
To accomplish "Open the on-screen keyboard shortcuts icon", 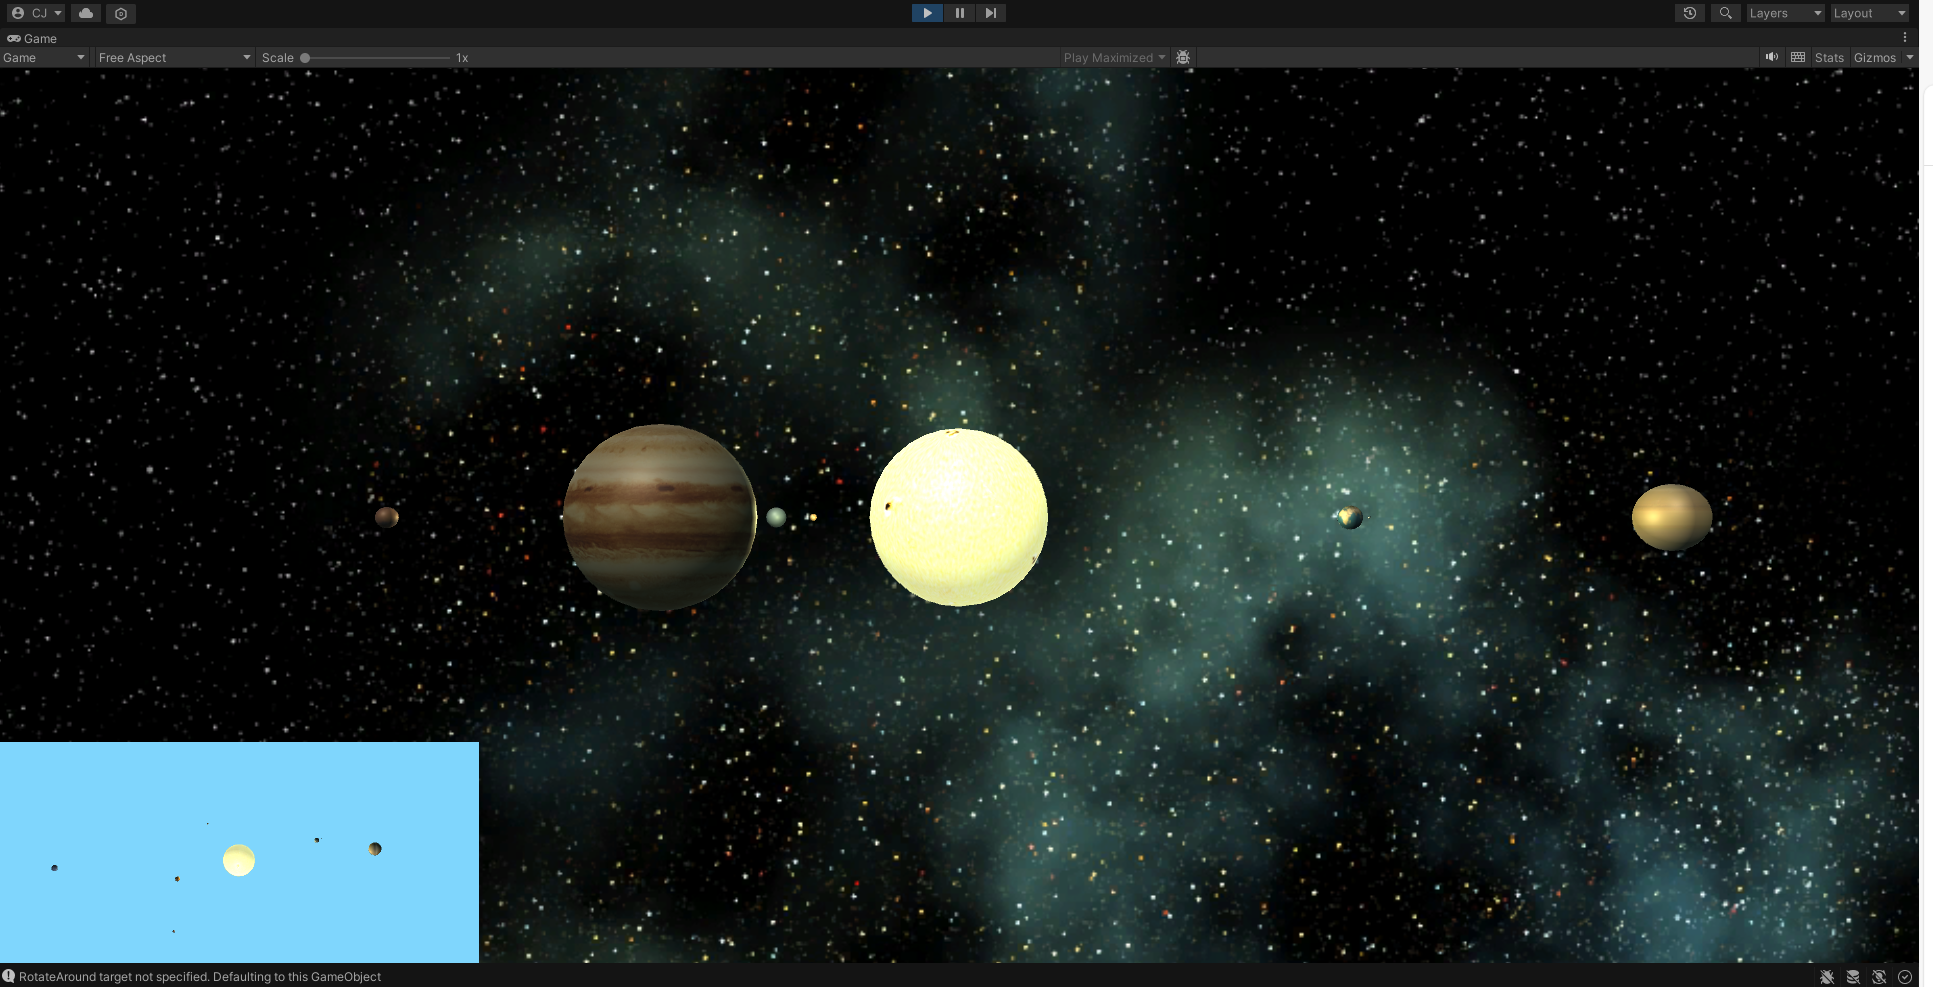I will tap(1797, 57).
